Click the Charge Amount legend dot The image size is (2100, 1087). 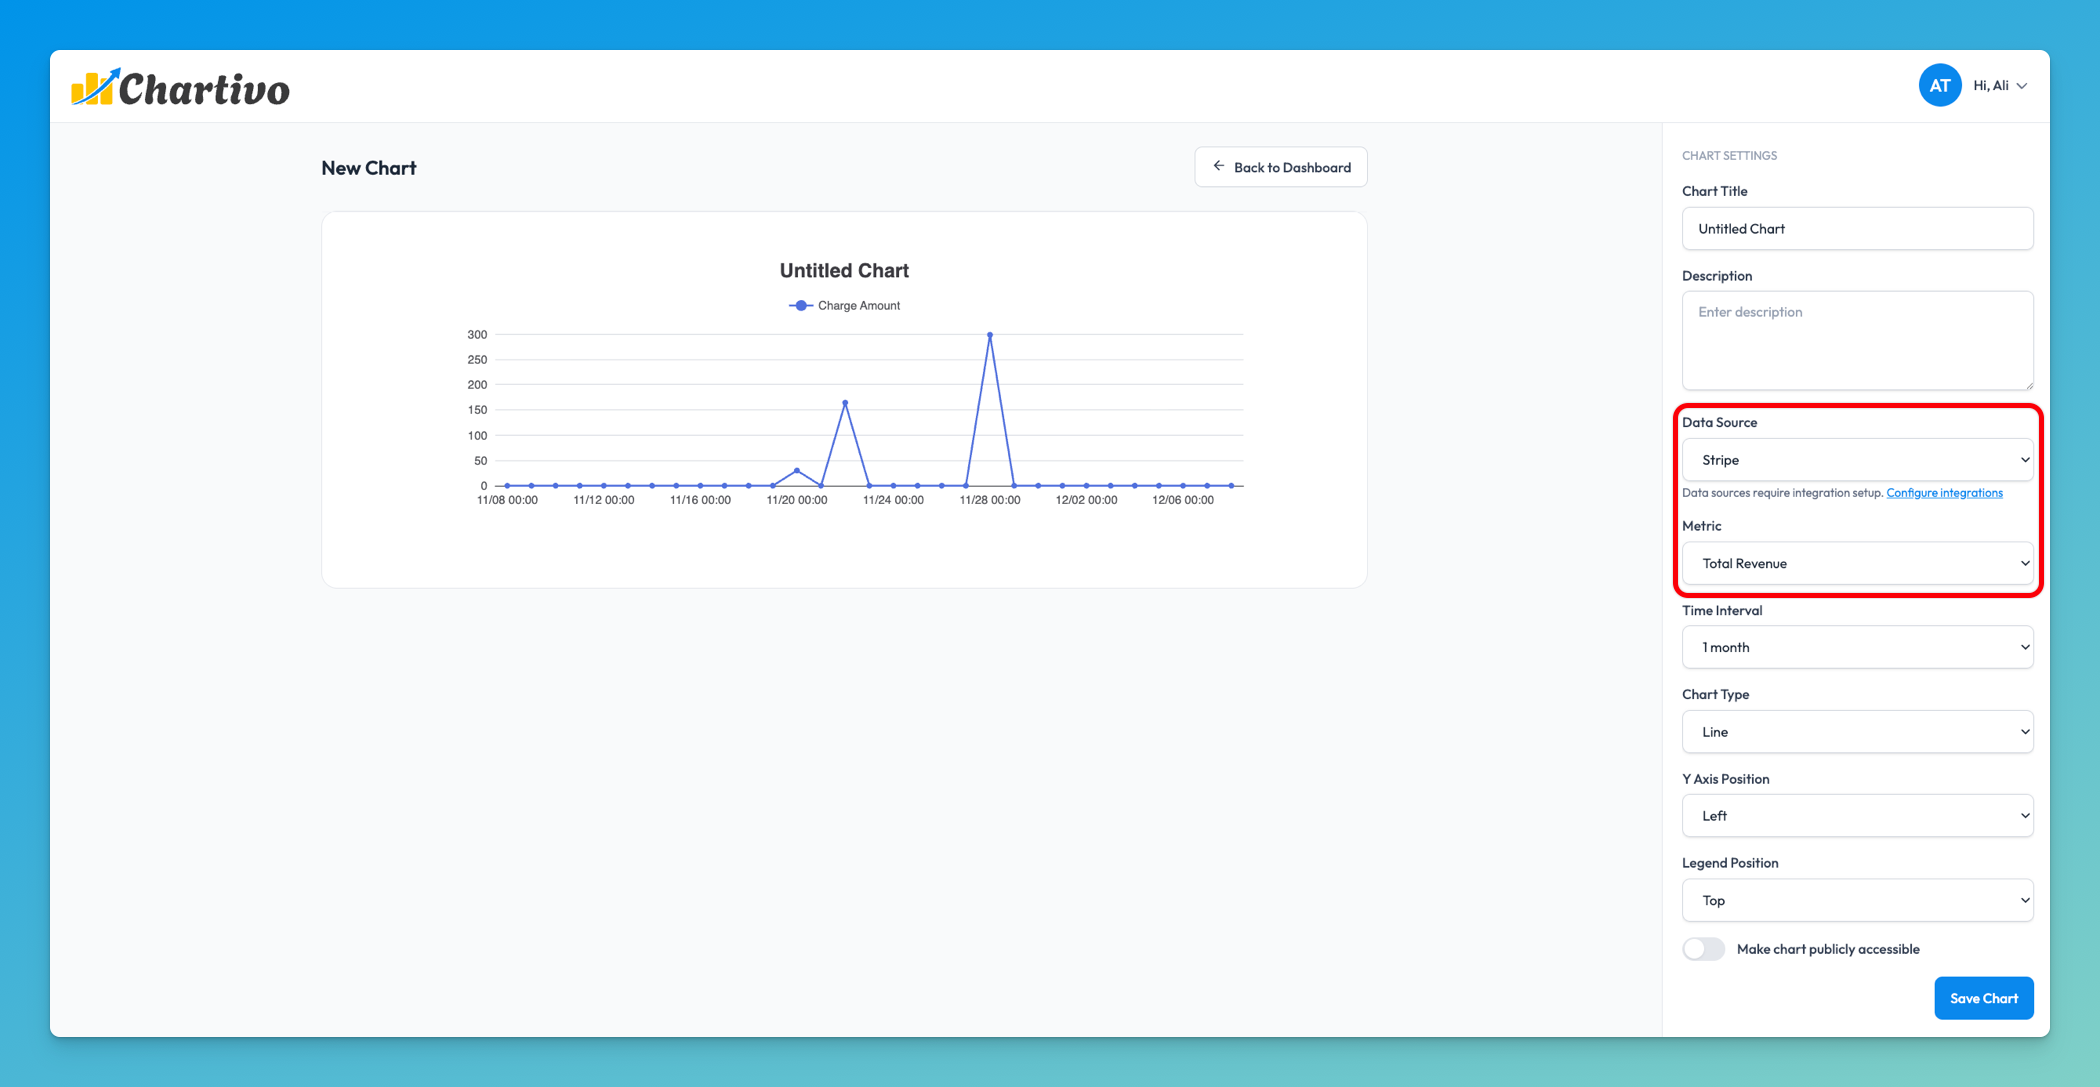[800, 305]
